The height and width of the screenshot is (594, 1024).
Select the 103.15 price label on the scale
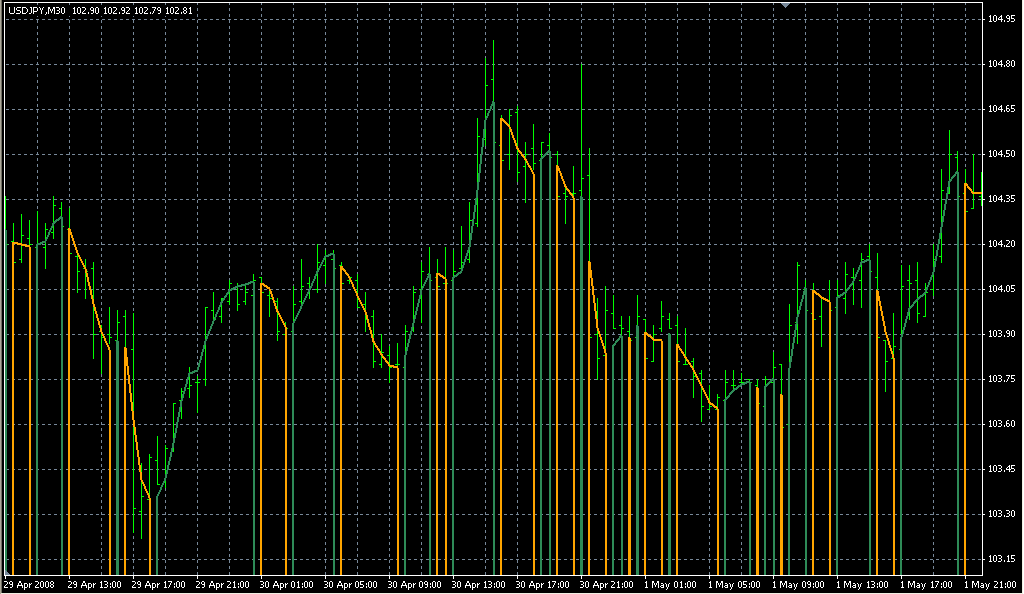[1001, 559]
